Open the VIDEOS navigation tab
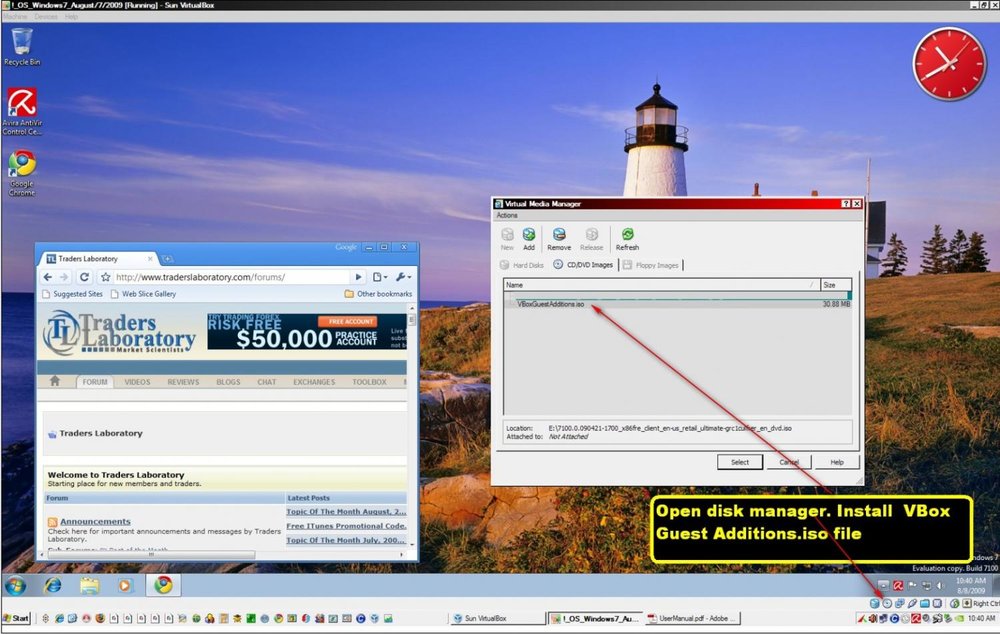The image size is (1000, 634). 137,382
